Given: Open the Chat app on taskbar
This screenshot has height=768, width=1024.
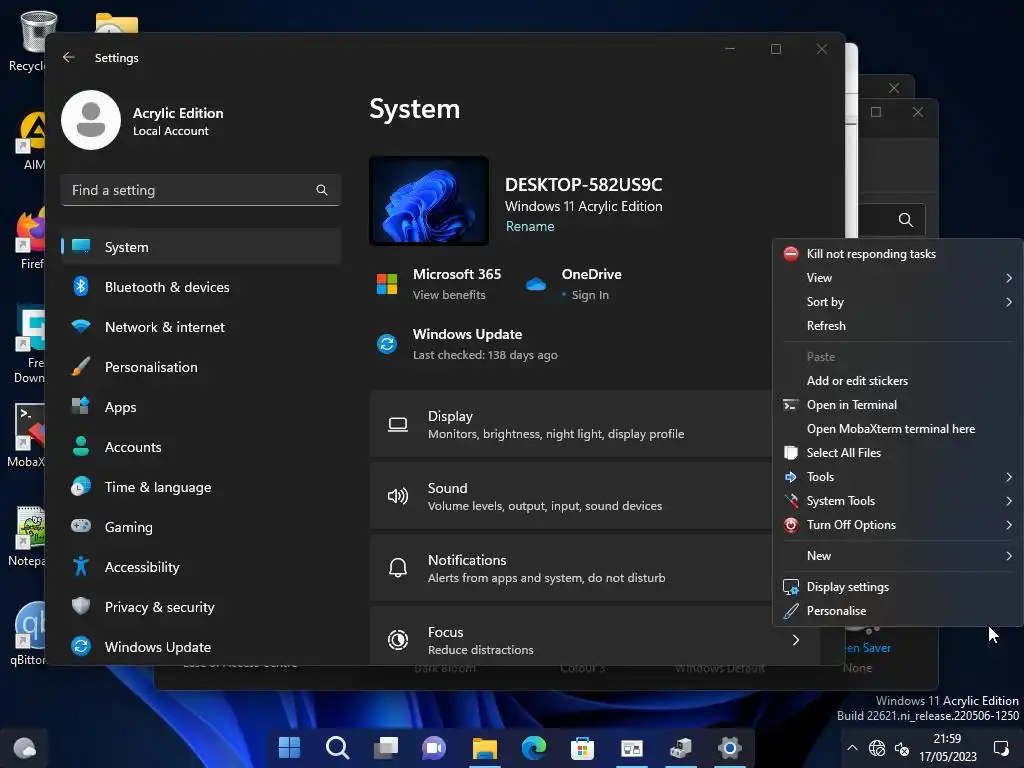Looking at the screenshot, I should click(x=434, y=747).
